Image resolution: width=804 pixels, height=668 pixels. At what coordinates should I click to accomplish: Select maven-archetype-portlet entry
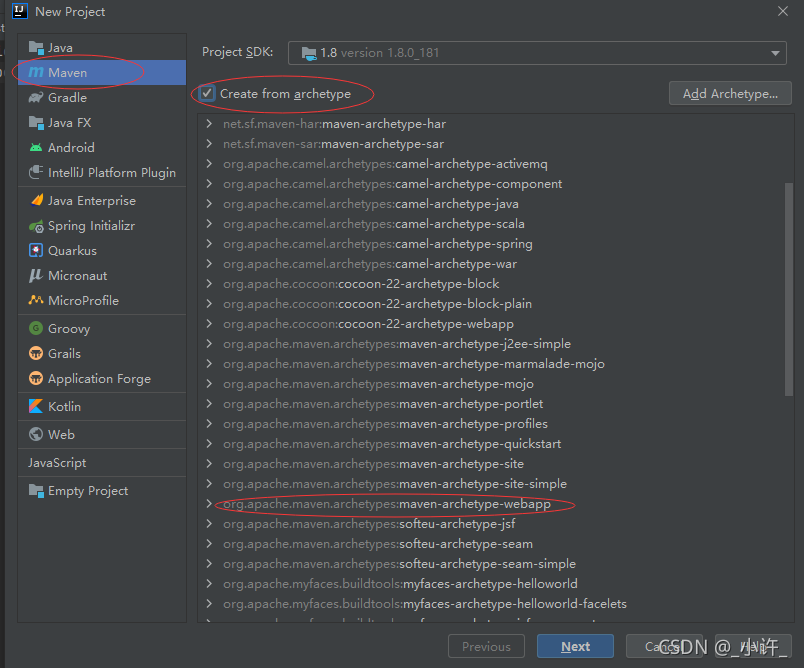pos(383,403)
